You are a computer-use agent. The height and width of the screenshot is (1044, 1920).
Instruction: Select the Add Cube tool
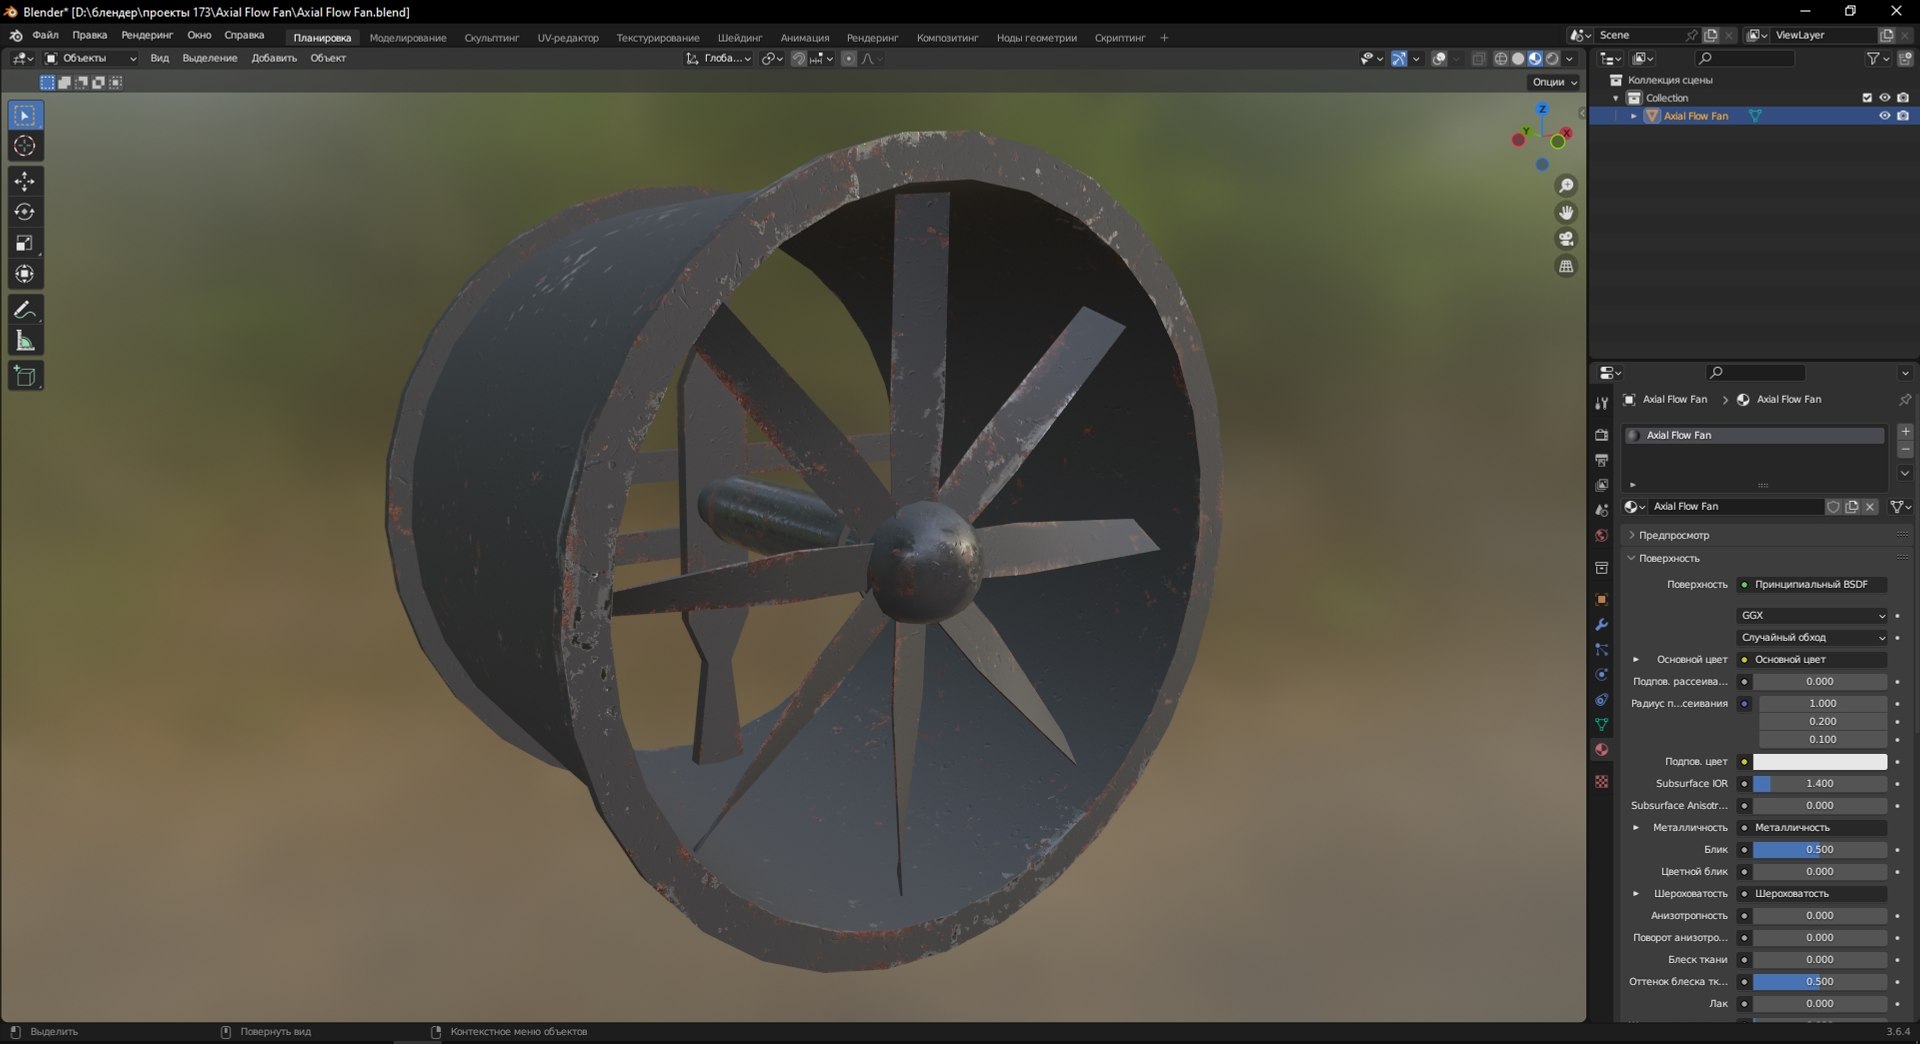pos(25,376)
